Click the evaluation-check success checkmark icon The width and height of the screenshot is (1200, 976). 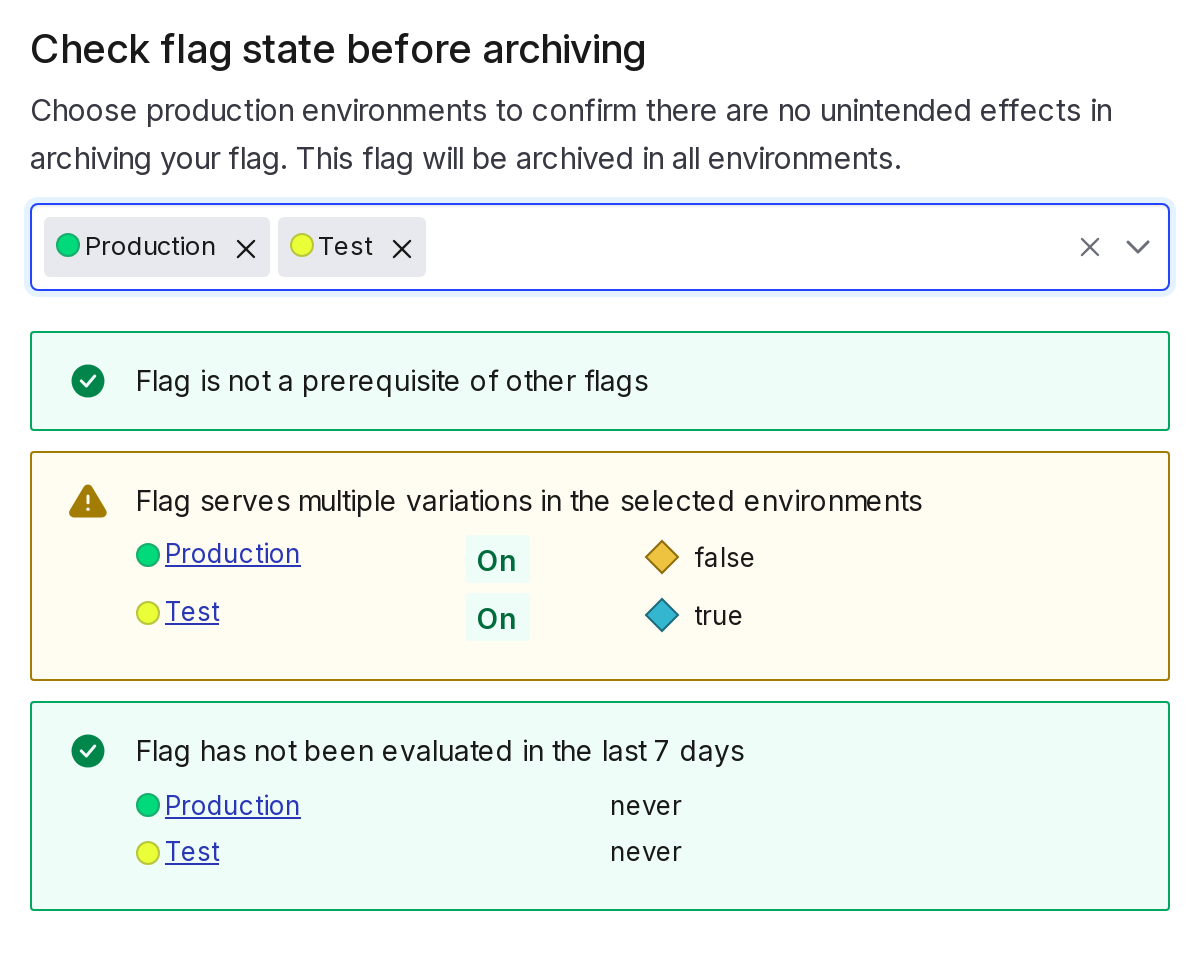(88, 751)
